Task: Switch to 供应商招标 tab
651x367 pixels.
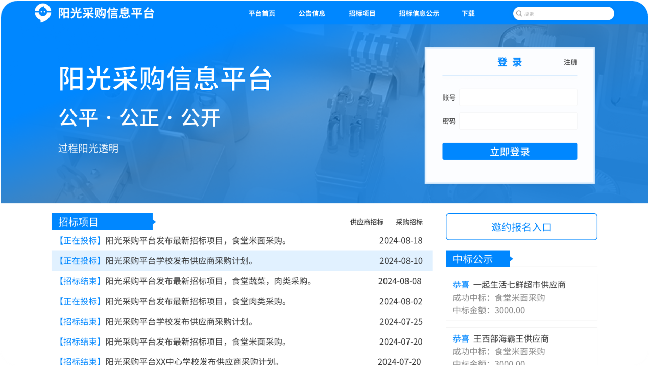Action: pyautogui.click(x=366, y=222)
